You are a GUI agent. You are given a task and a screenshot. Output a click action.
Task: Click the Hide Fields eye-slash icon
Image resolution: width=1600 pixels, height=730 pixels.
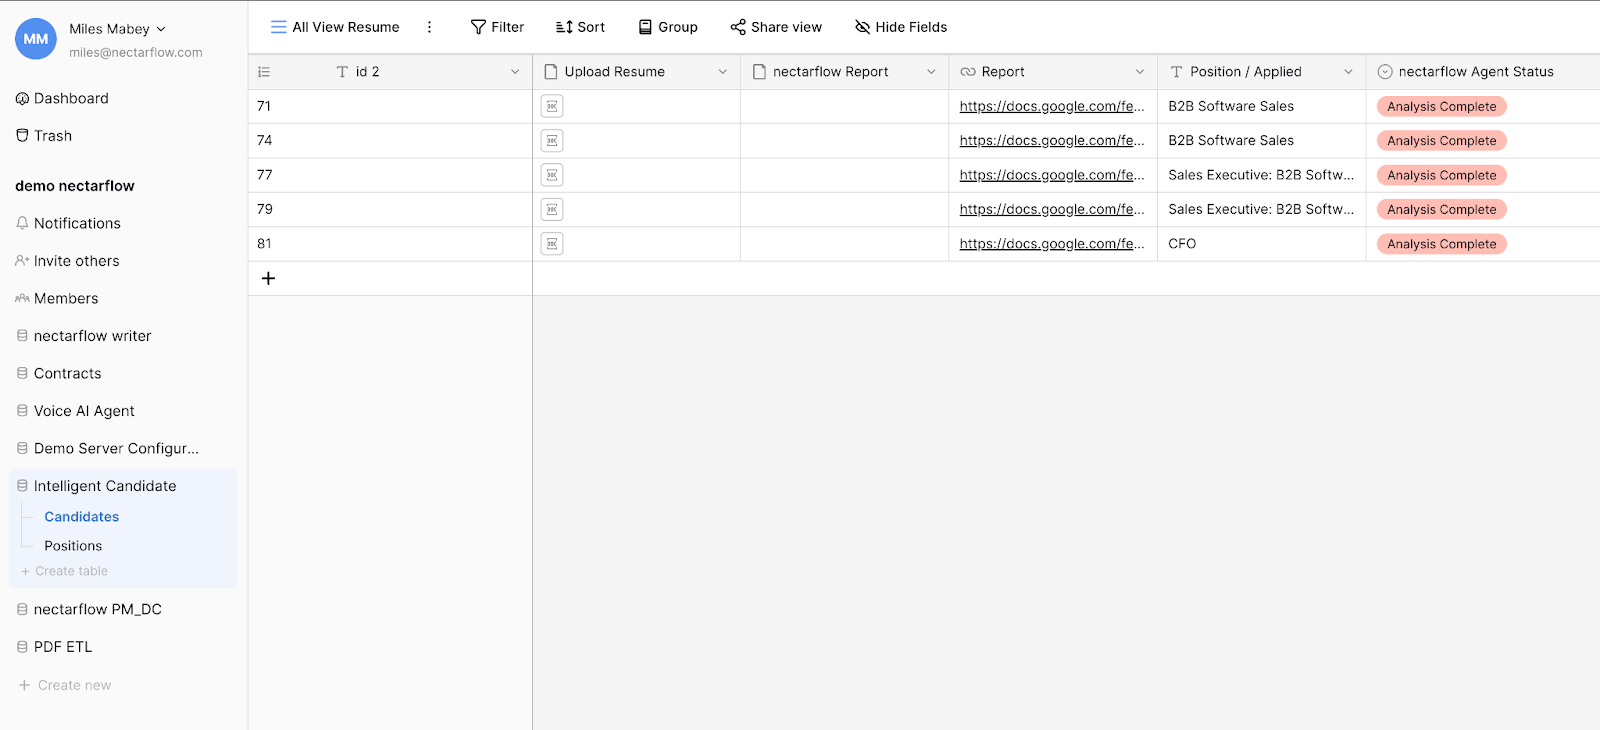pyautogui.click(x=862, y=27)
